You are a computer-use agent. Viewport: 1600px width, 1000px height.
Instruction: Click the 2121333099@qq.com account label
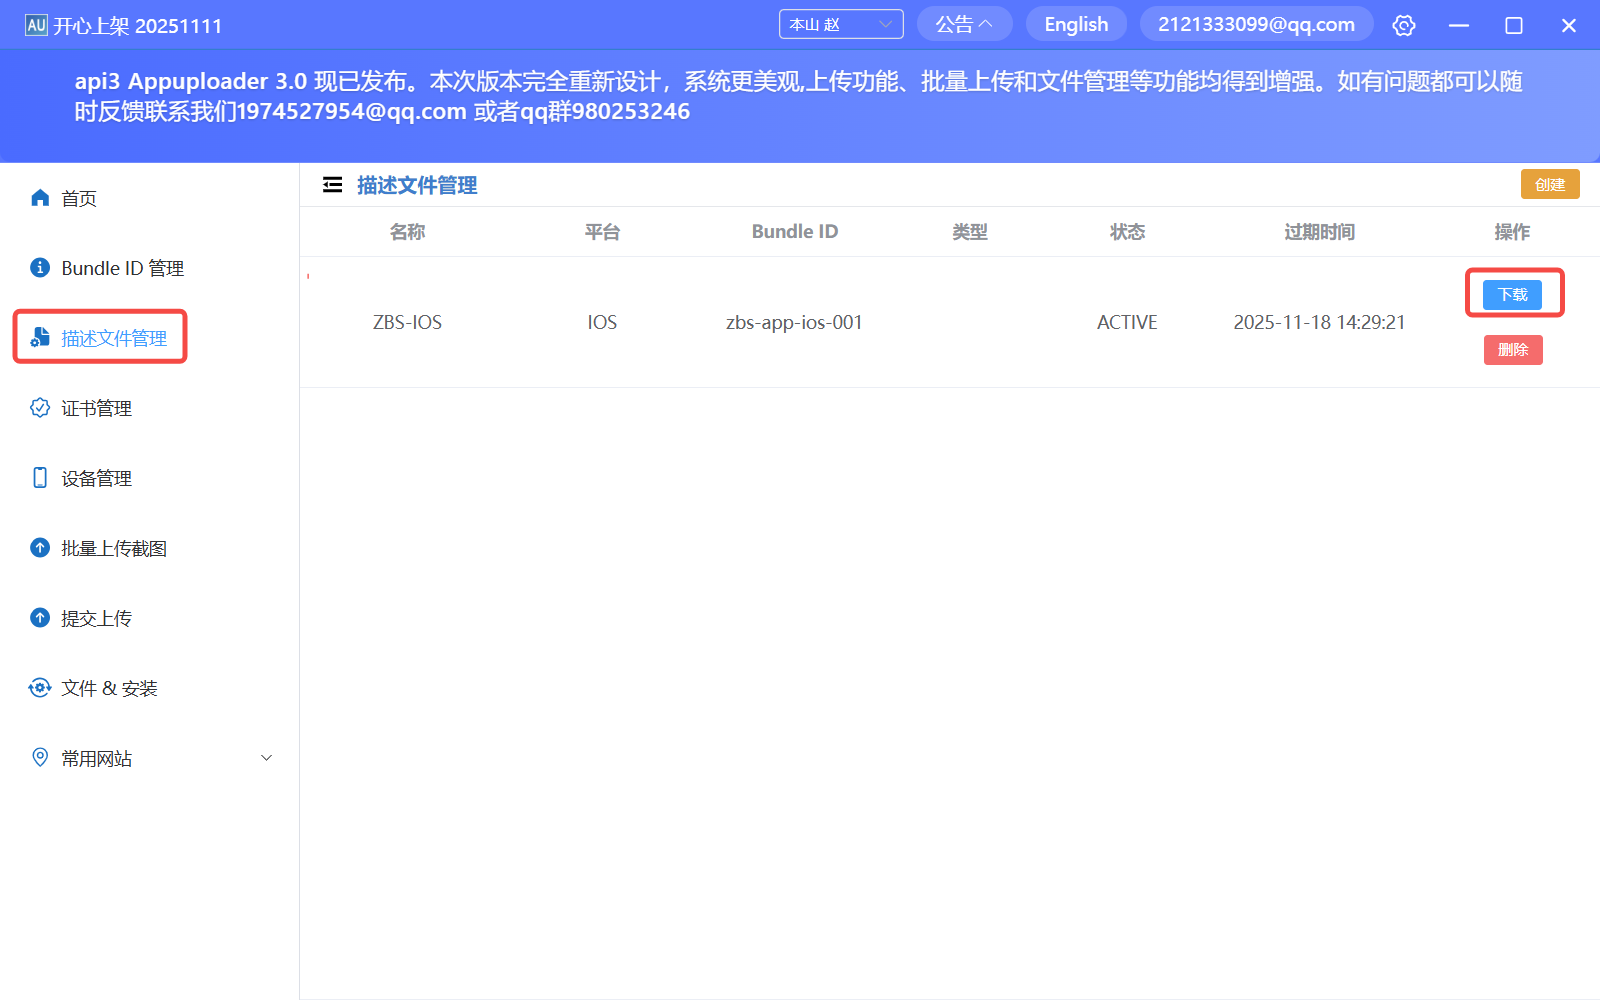(1256, 23)
